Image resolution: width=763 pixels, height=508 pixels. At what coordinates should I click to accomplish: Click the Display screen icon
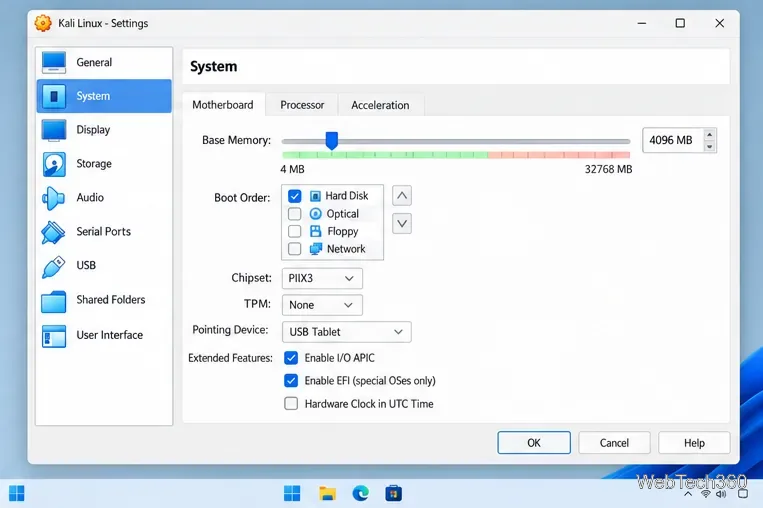click(54, 130)
